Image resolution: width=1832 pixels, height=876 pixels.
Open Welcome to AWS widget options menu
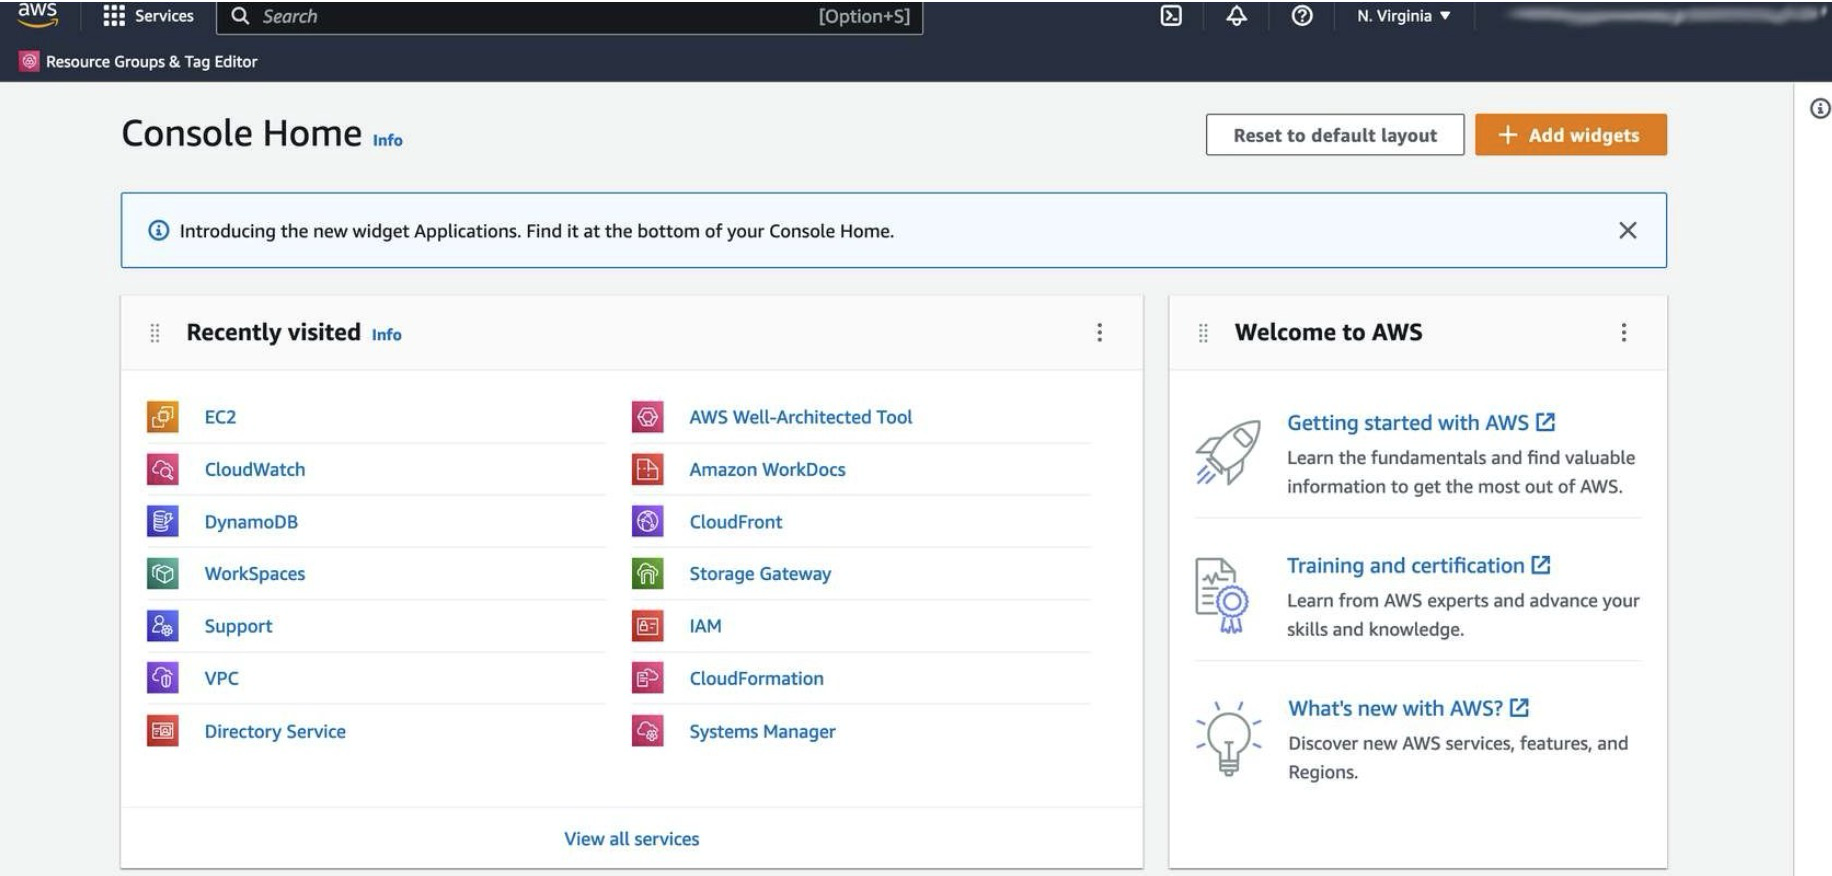tap(1623, 332)
